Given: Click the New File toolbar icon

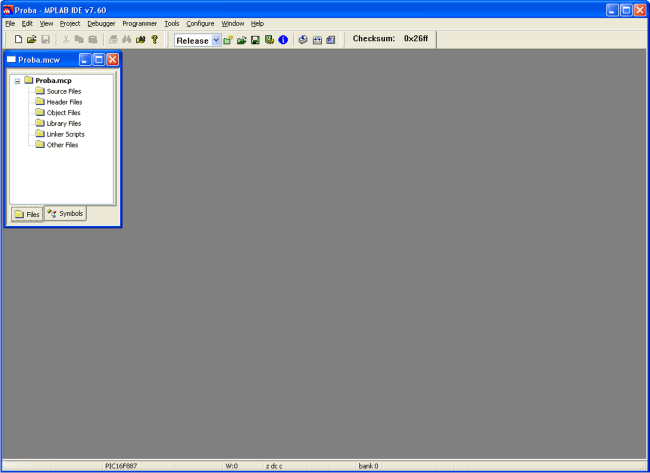Looking at the screenshot, I should point(18,39).
